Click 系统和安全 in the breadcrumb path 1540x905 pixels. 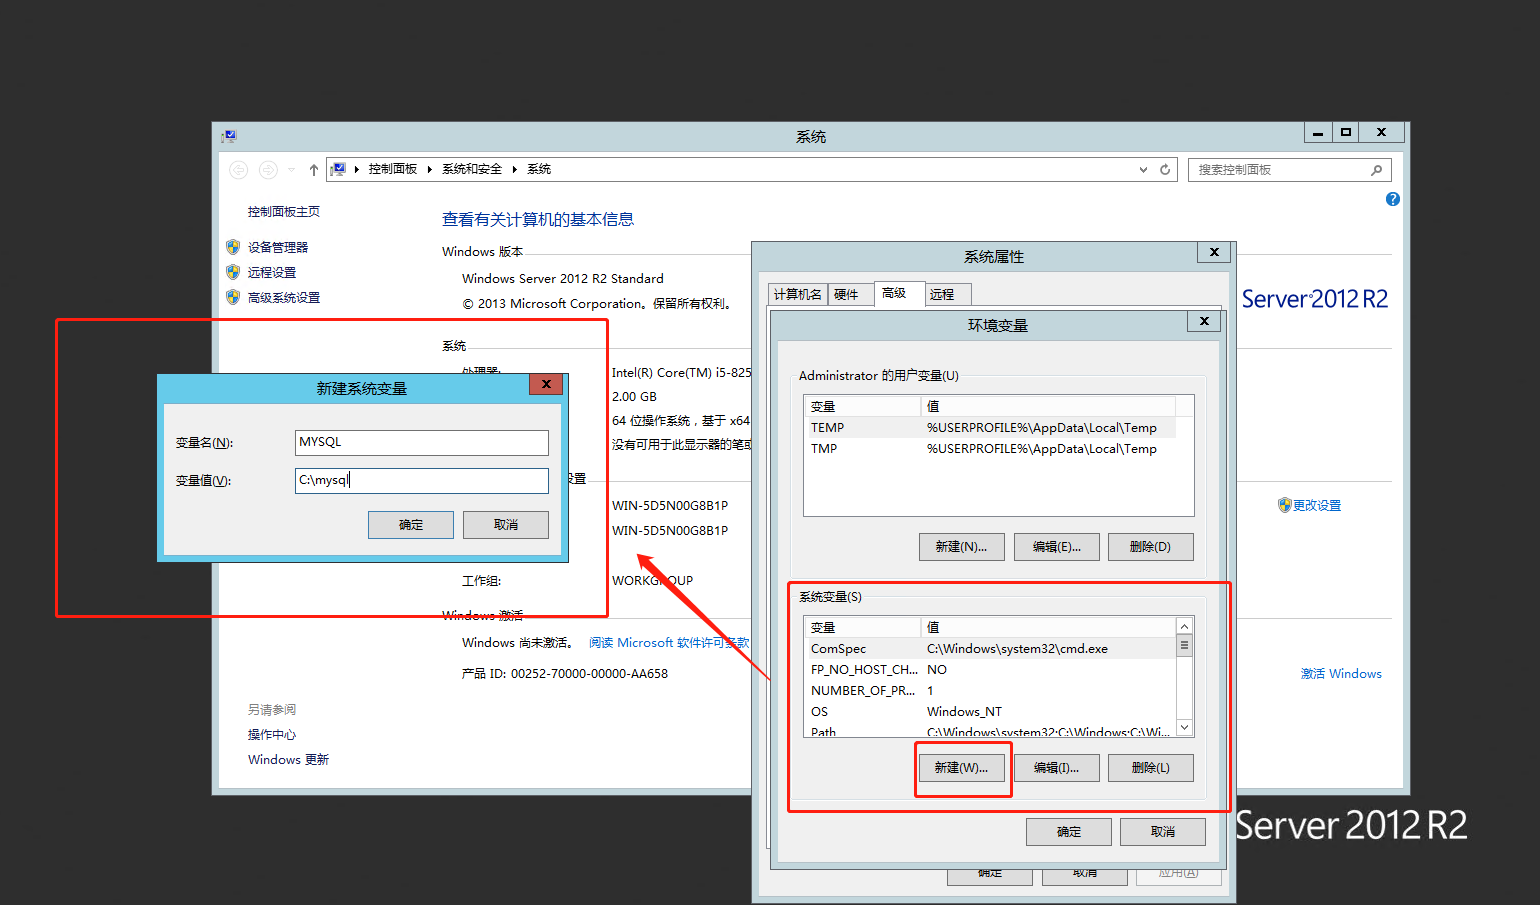pyautogui.click(x=472, y=168)
